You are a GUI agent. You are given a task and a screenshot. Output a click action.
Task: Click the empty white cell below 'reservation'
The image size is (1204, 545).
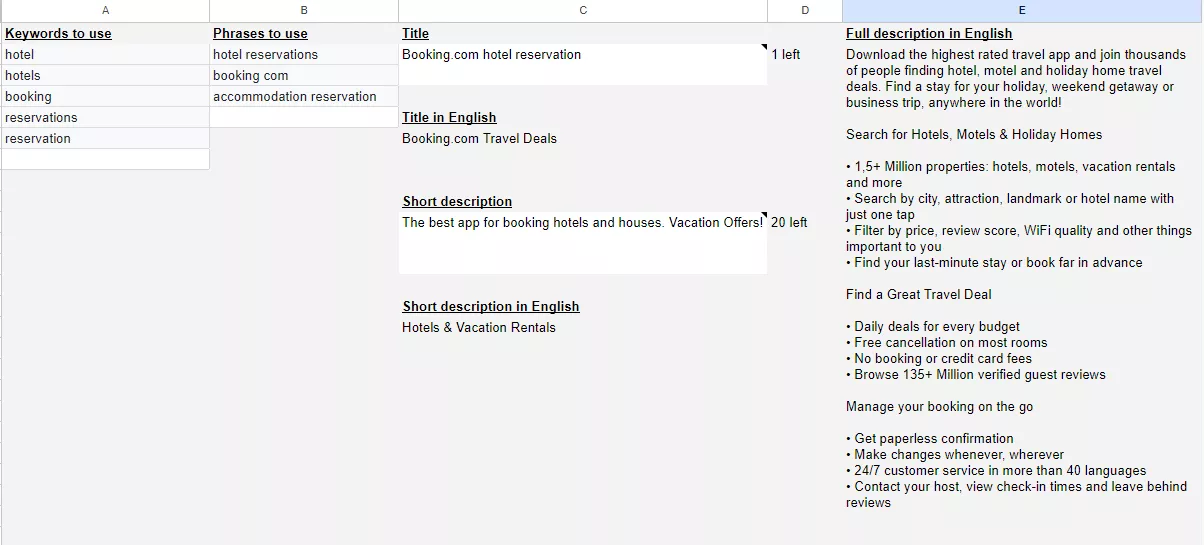105,159
